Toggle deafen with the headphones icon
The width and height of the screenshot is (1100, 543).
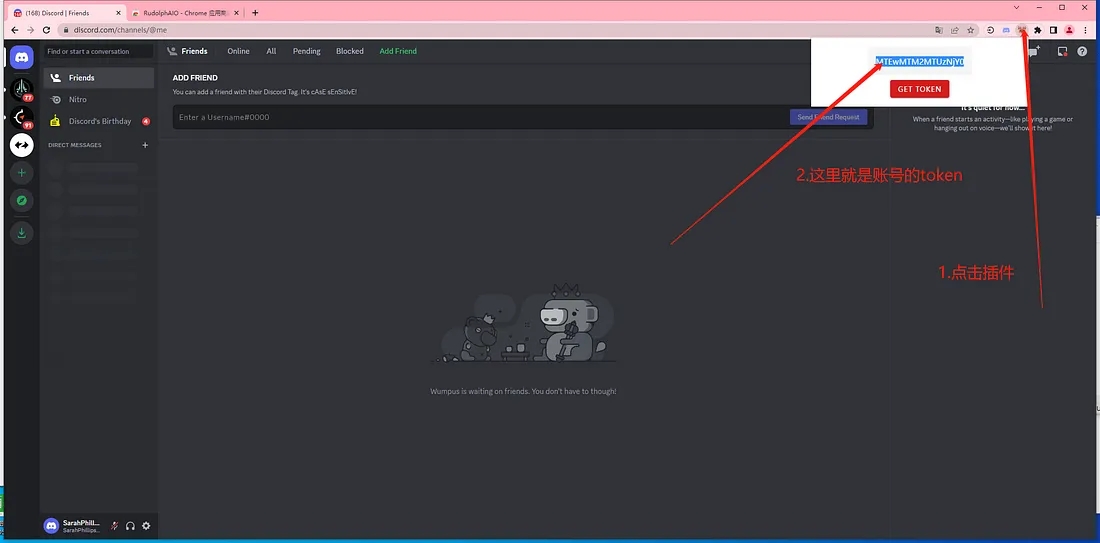(x=130, y=526)
